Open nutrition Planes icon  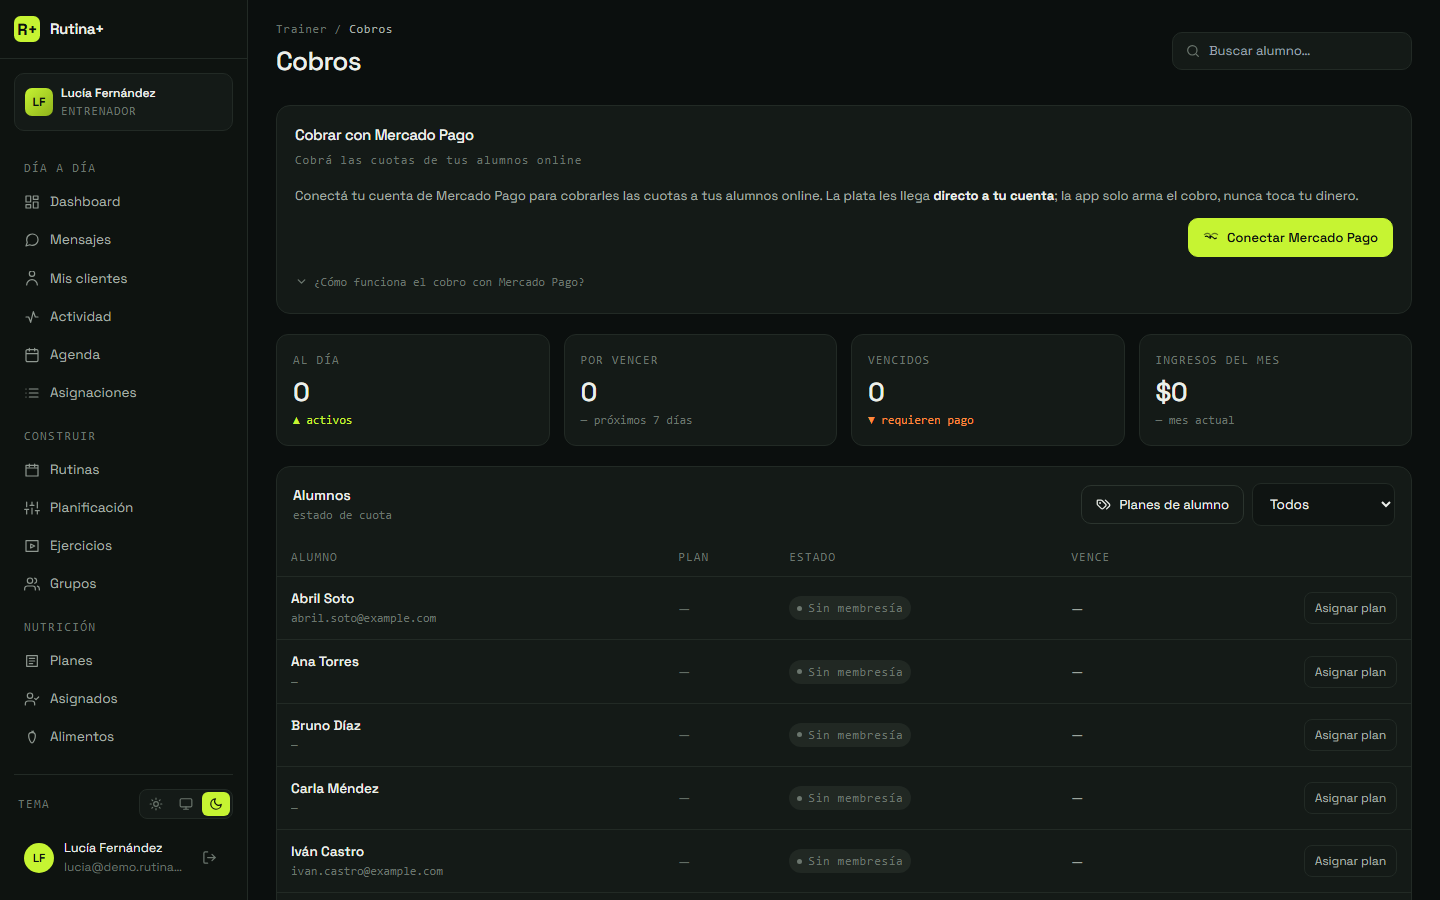click(x=32, y=661)
